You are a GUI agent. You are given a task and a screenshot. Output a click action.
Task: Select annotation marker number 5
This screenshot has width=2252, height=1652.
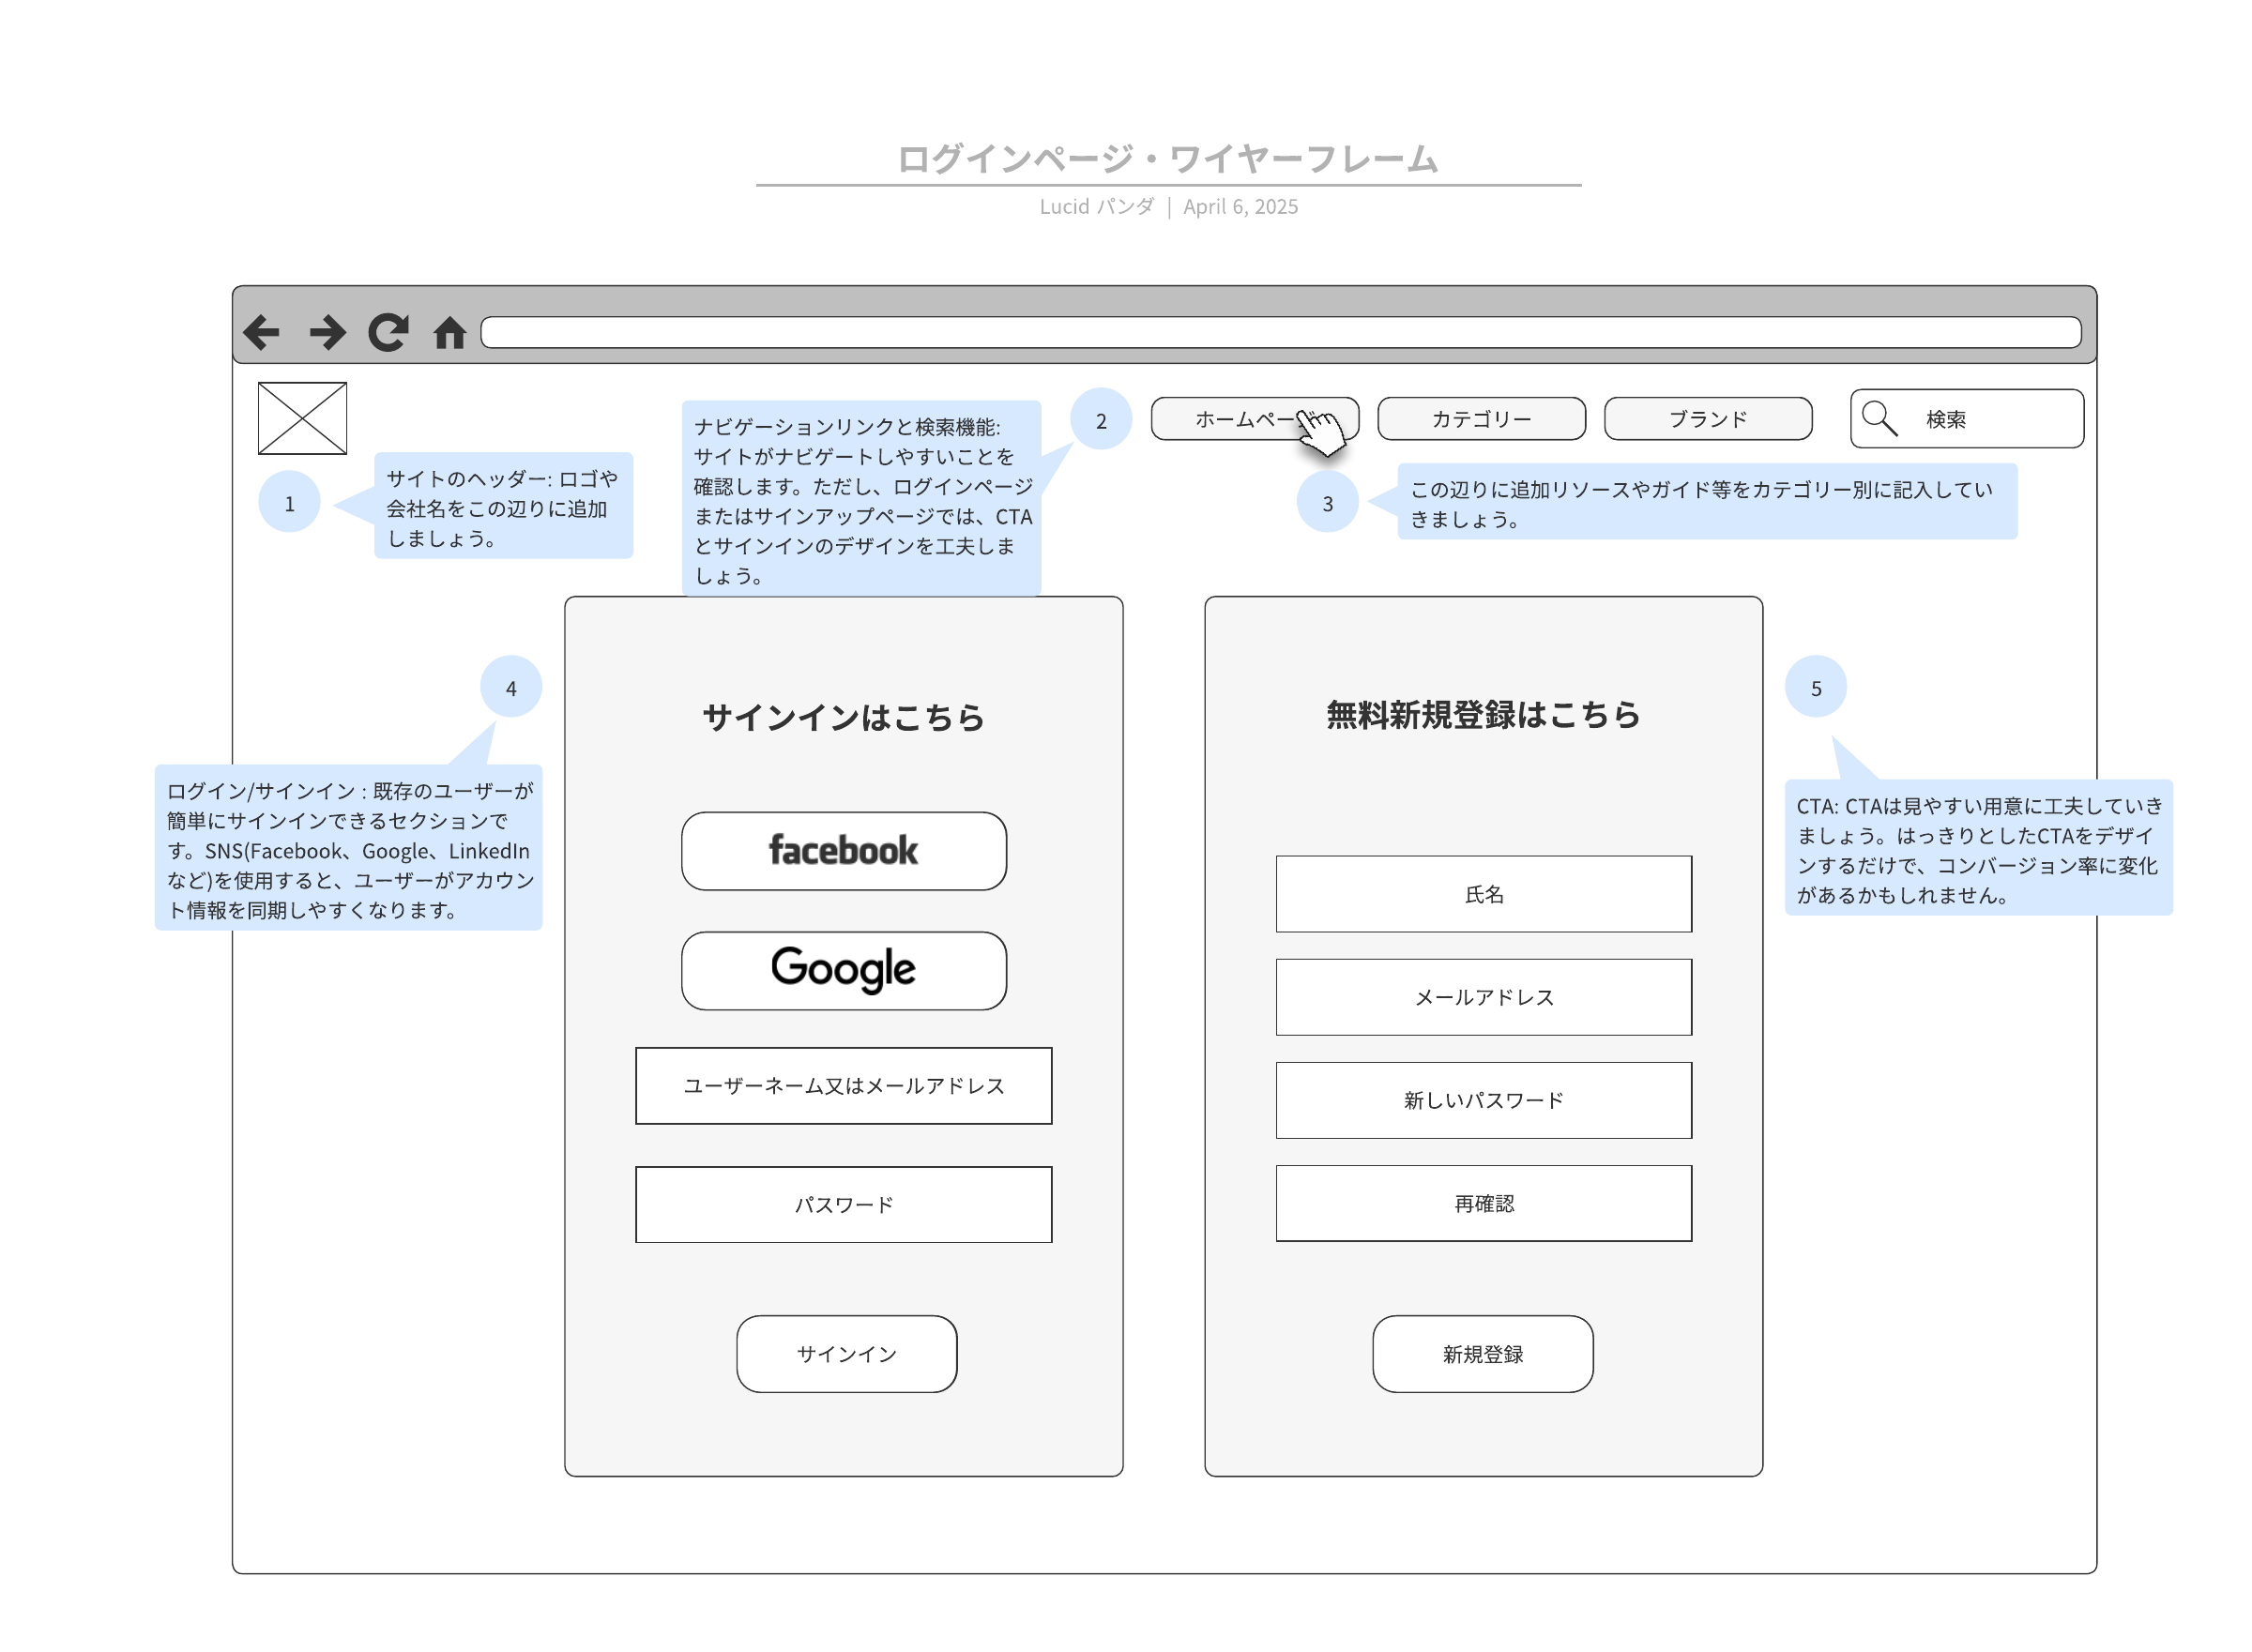1815,687
